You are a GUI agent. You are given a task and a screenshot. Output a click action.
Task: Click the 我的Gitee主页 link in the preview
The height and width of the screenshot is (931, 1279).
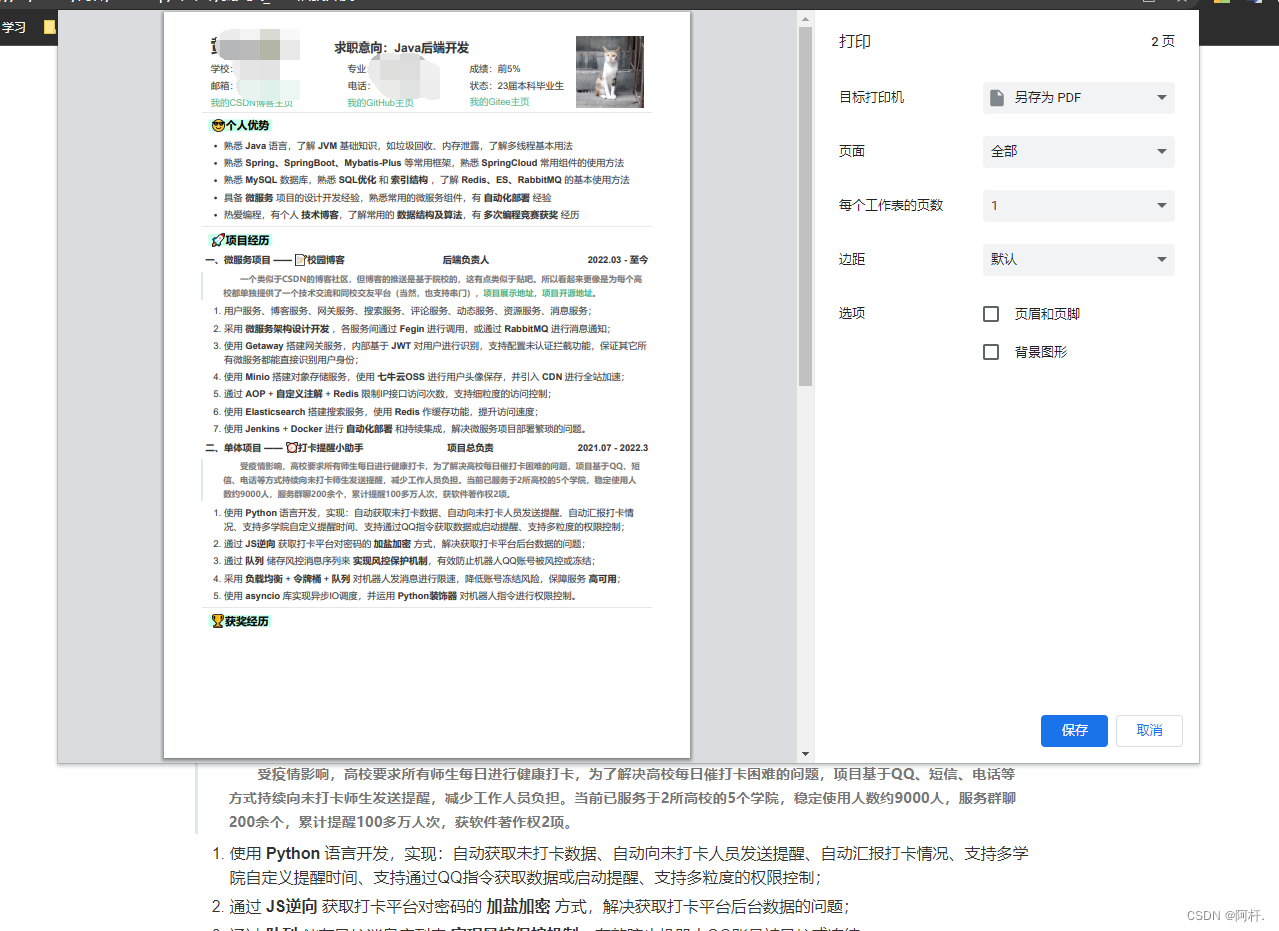click(x=499, y=102)
